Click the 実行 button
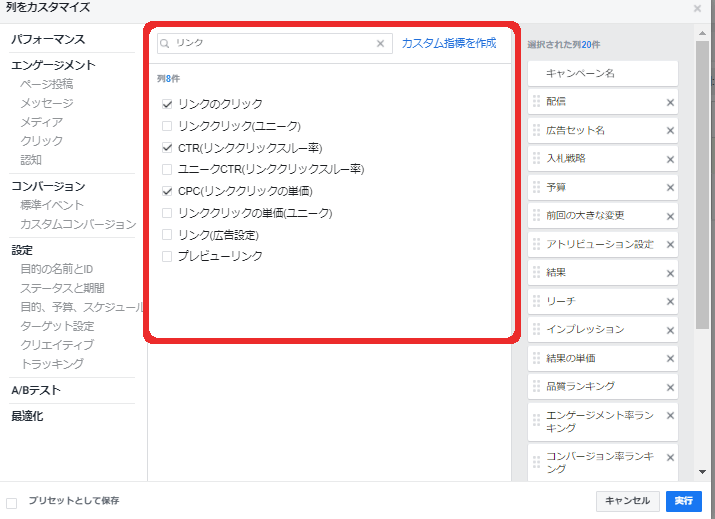Screen dimensions: 715x519 (684, 501)
